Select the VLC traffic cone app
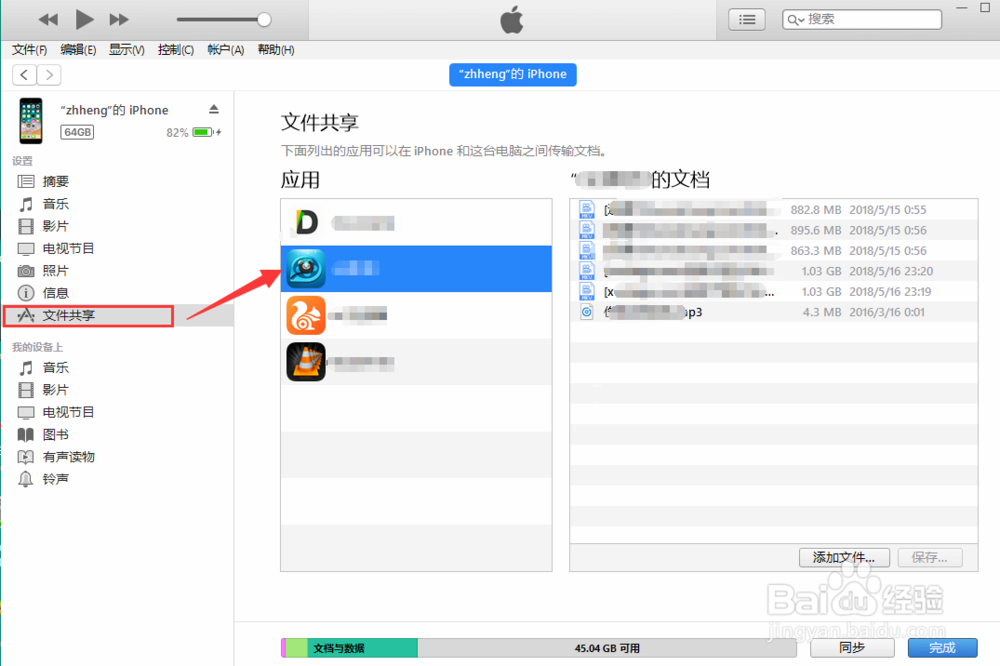The height and width of the screenshot is (666, 1000). [416, 362]
